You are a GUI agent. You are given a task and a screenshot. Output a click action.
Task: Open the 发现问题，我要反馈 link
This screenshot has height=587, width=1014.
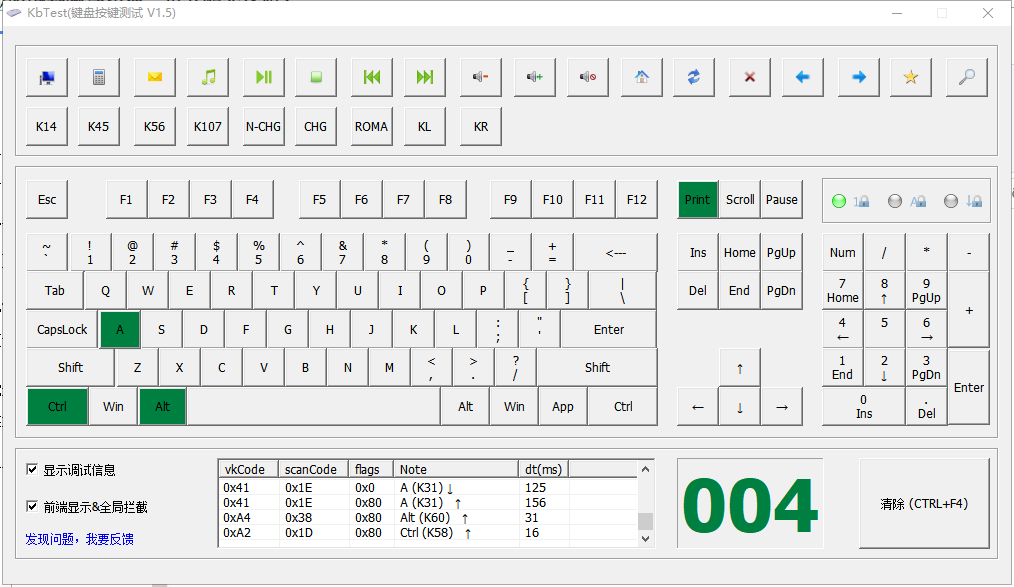80,539
